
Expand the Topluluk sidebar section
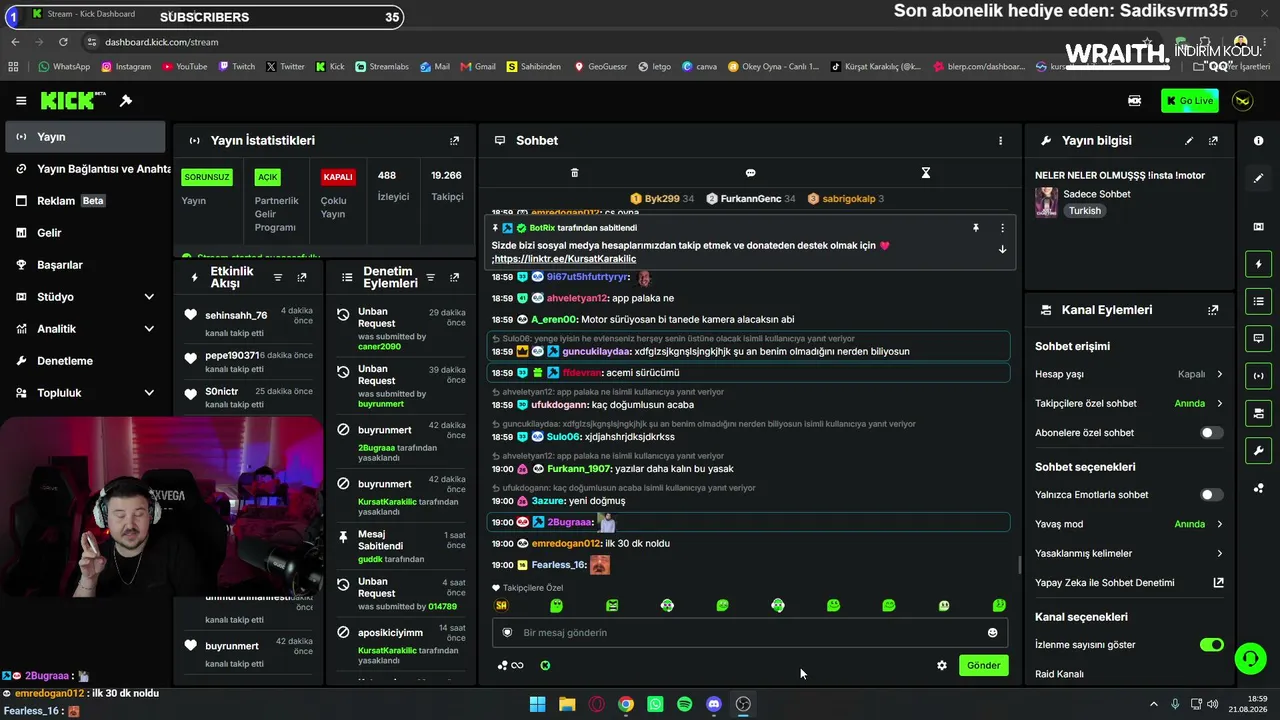(x=149, y=393)
